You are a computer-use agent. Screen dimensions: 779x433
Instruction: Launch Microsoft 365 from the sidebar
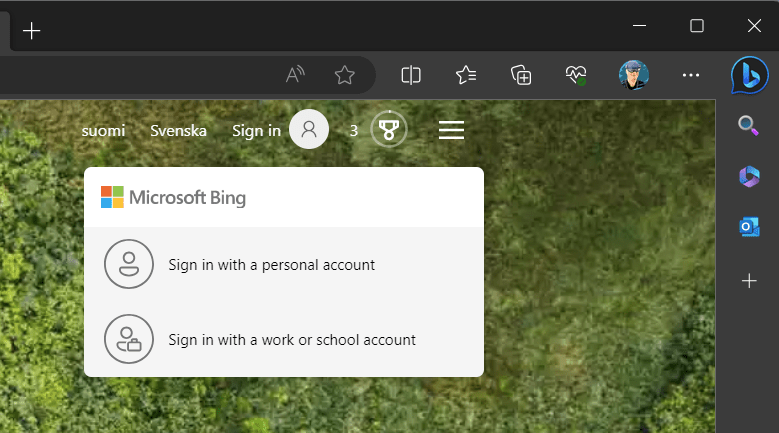748,176
